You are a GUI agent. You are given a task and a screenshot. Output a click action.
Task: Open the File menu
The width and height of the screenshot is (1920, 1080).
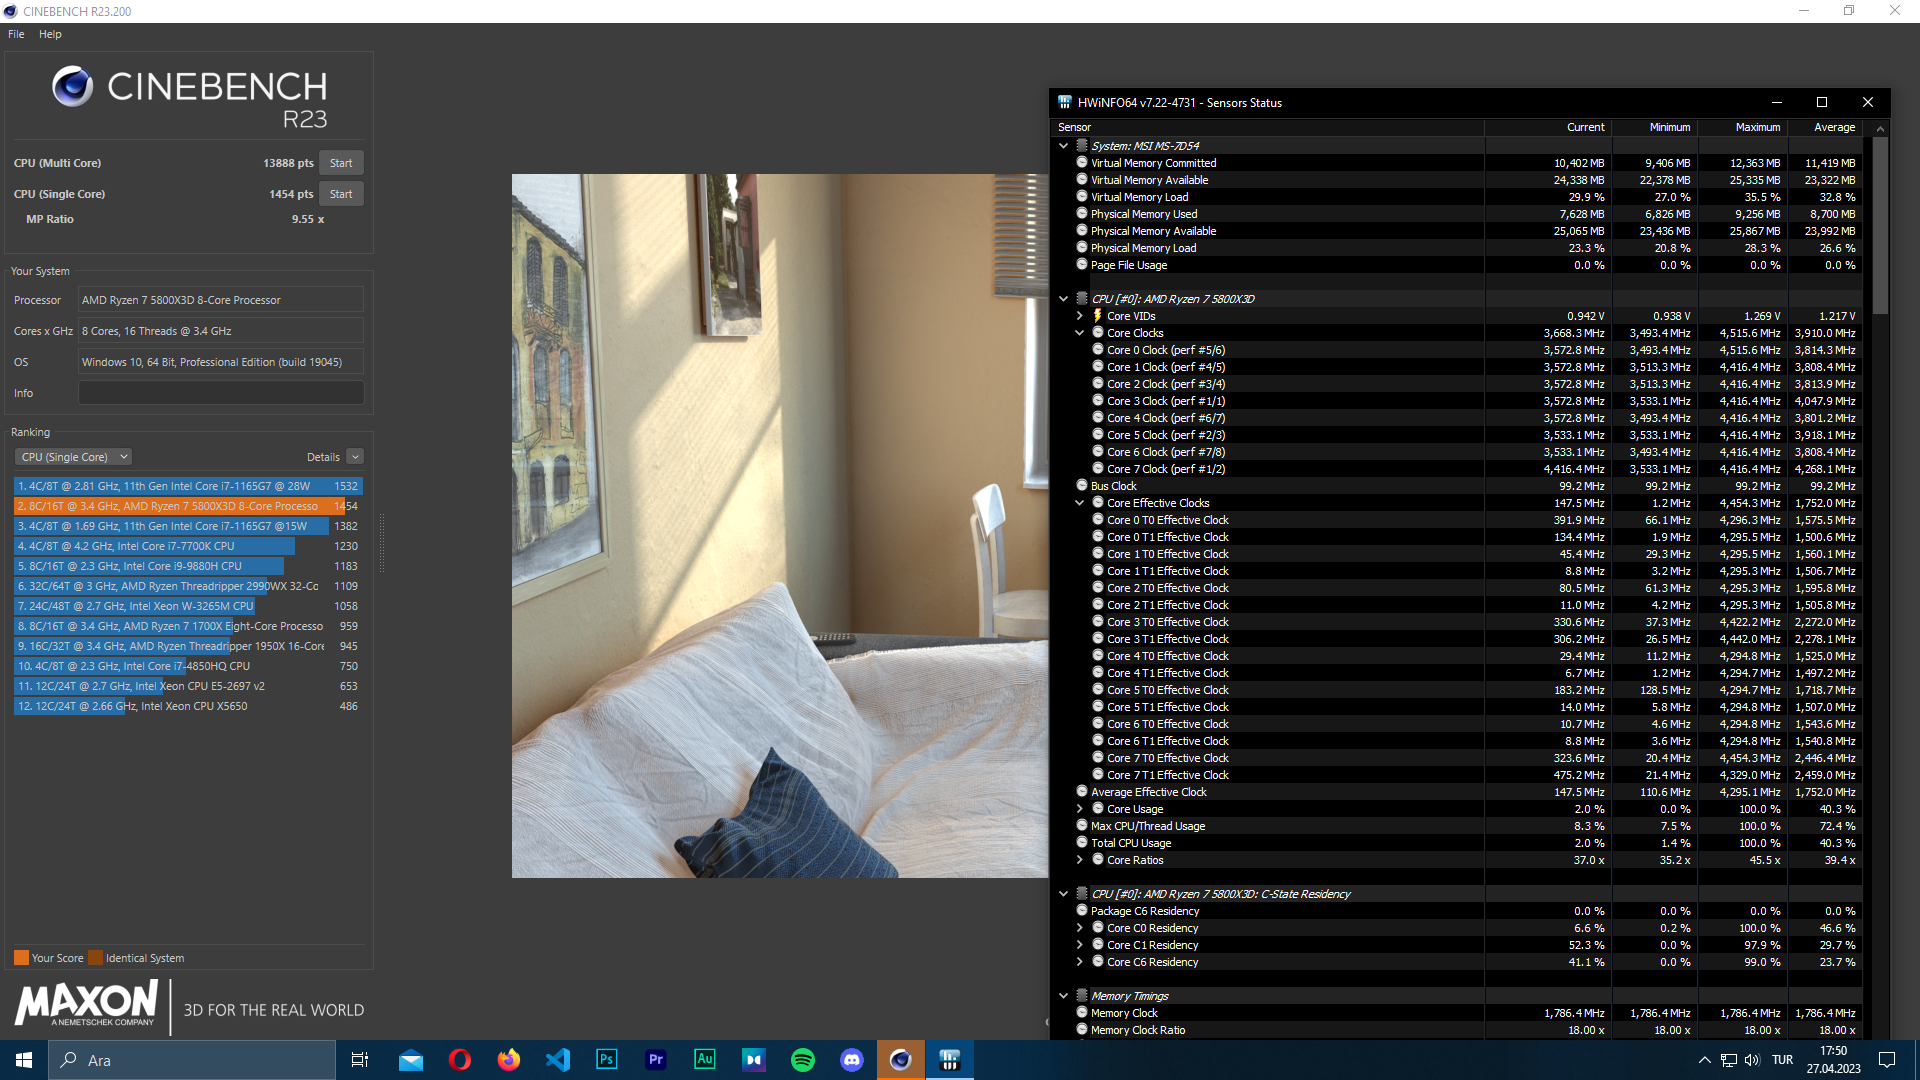tap(16, 34)
